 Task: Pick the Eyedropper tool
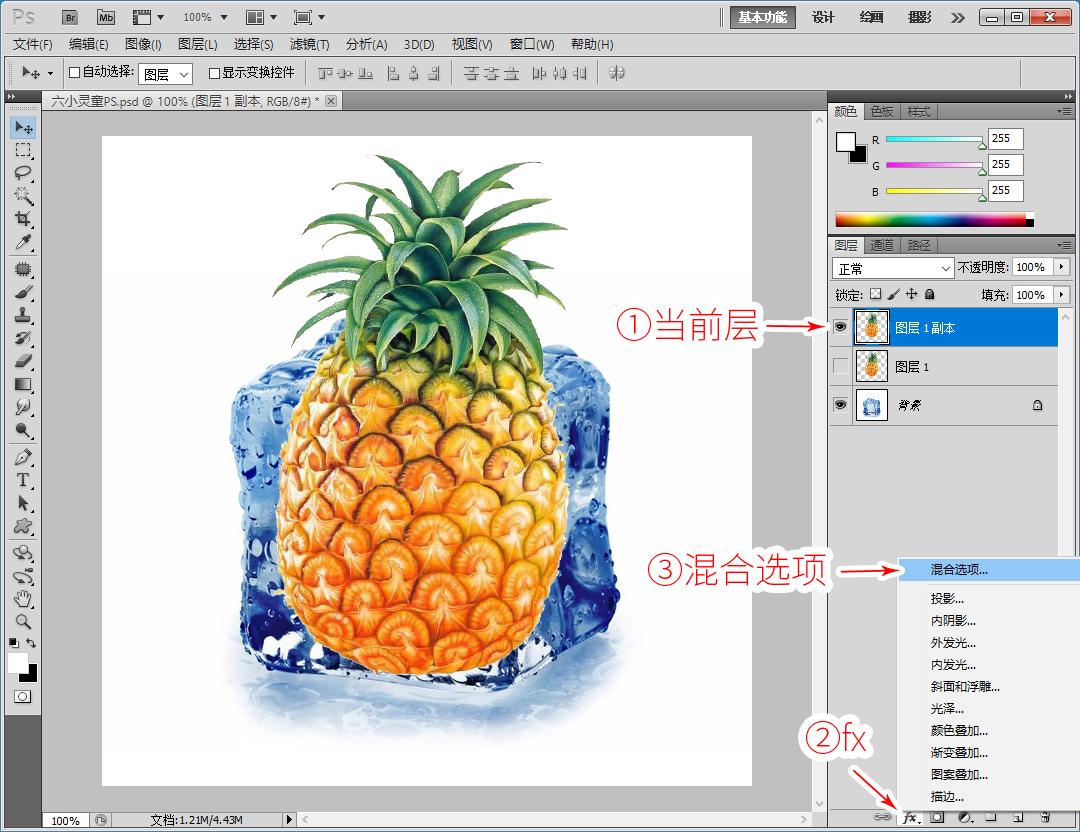pos(23,243)
